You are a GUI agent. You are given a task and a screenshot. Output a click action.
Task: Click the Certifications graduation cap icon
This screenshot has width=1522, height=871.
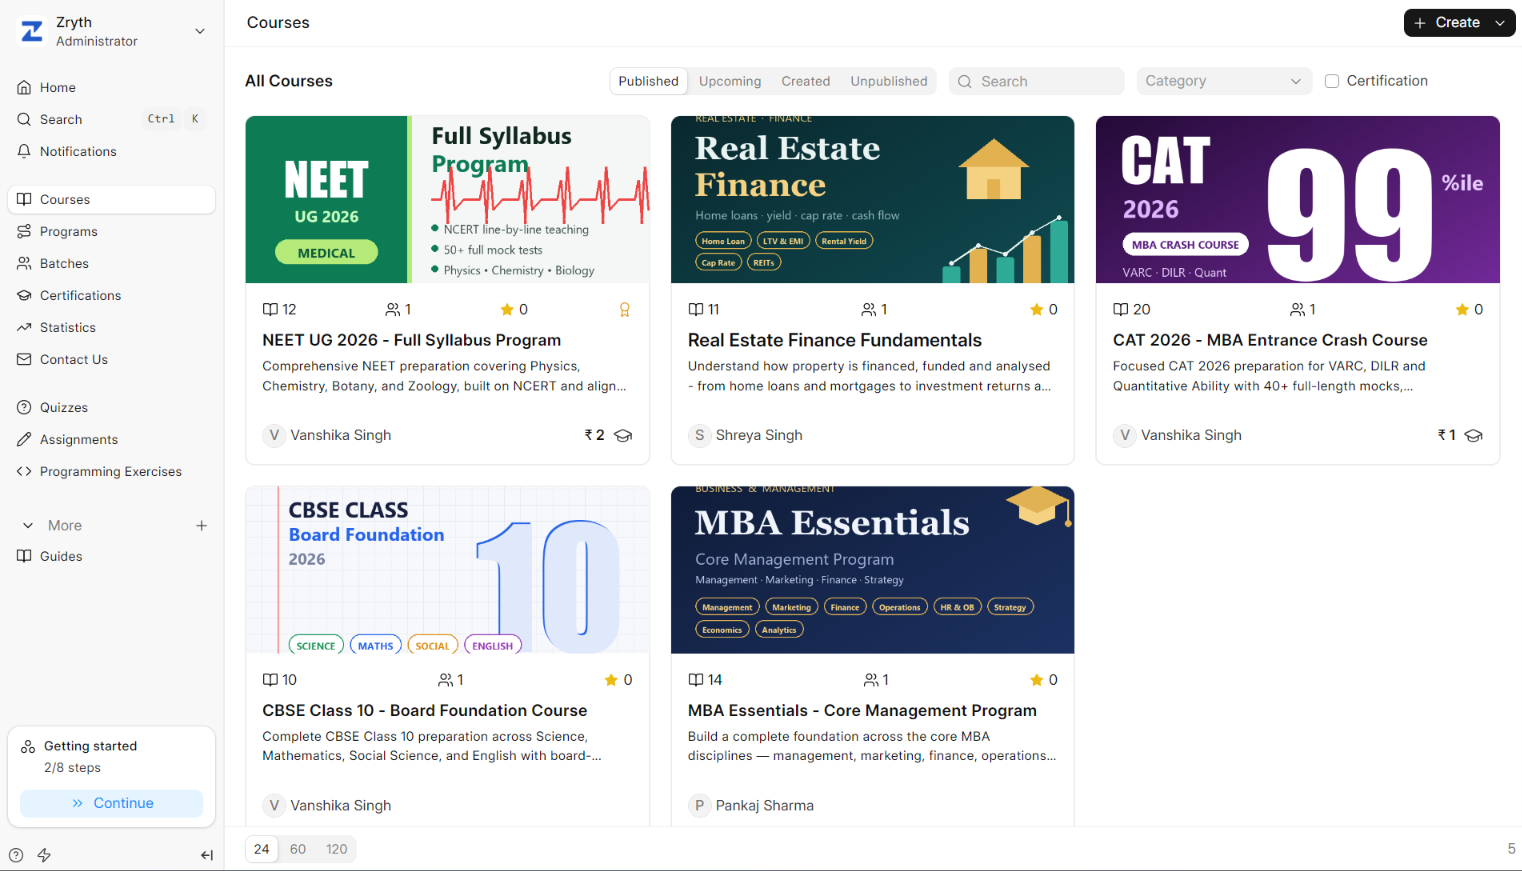pos(24,295)
